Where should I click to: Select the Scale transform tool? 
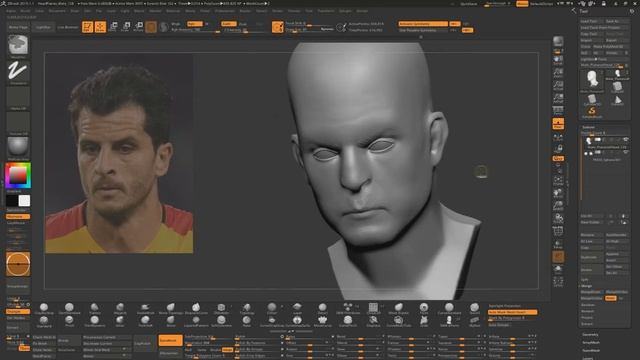126,27
